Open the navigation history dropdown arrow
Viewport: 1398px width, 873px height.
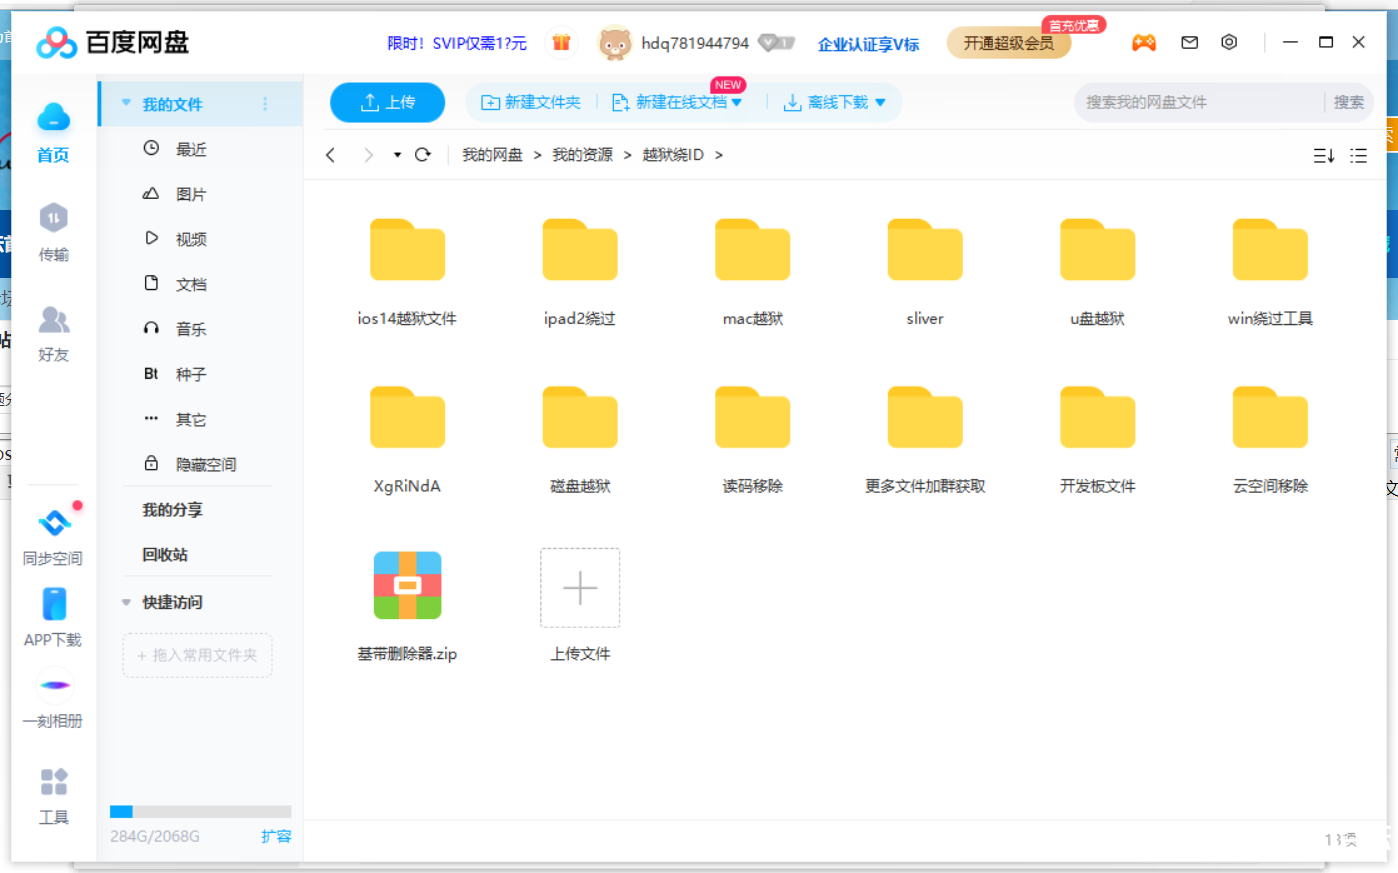(397, 155)
